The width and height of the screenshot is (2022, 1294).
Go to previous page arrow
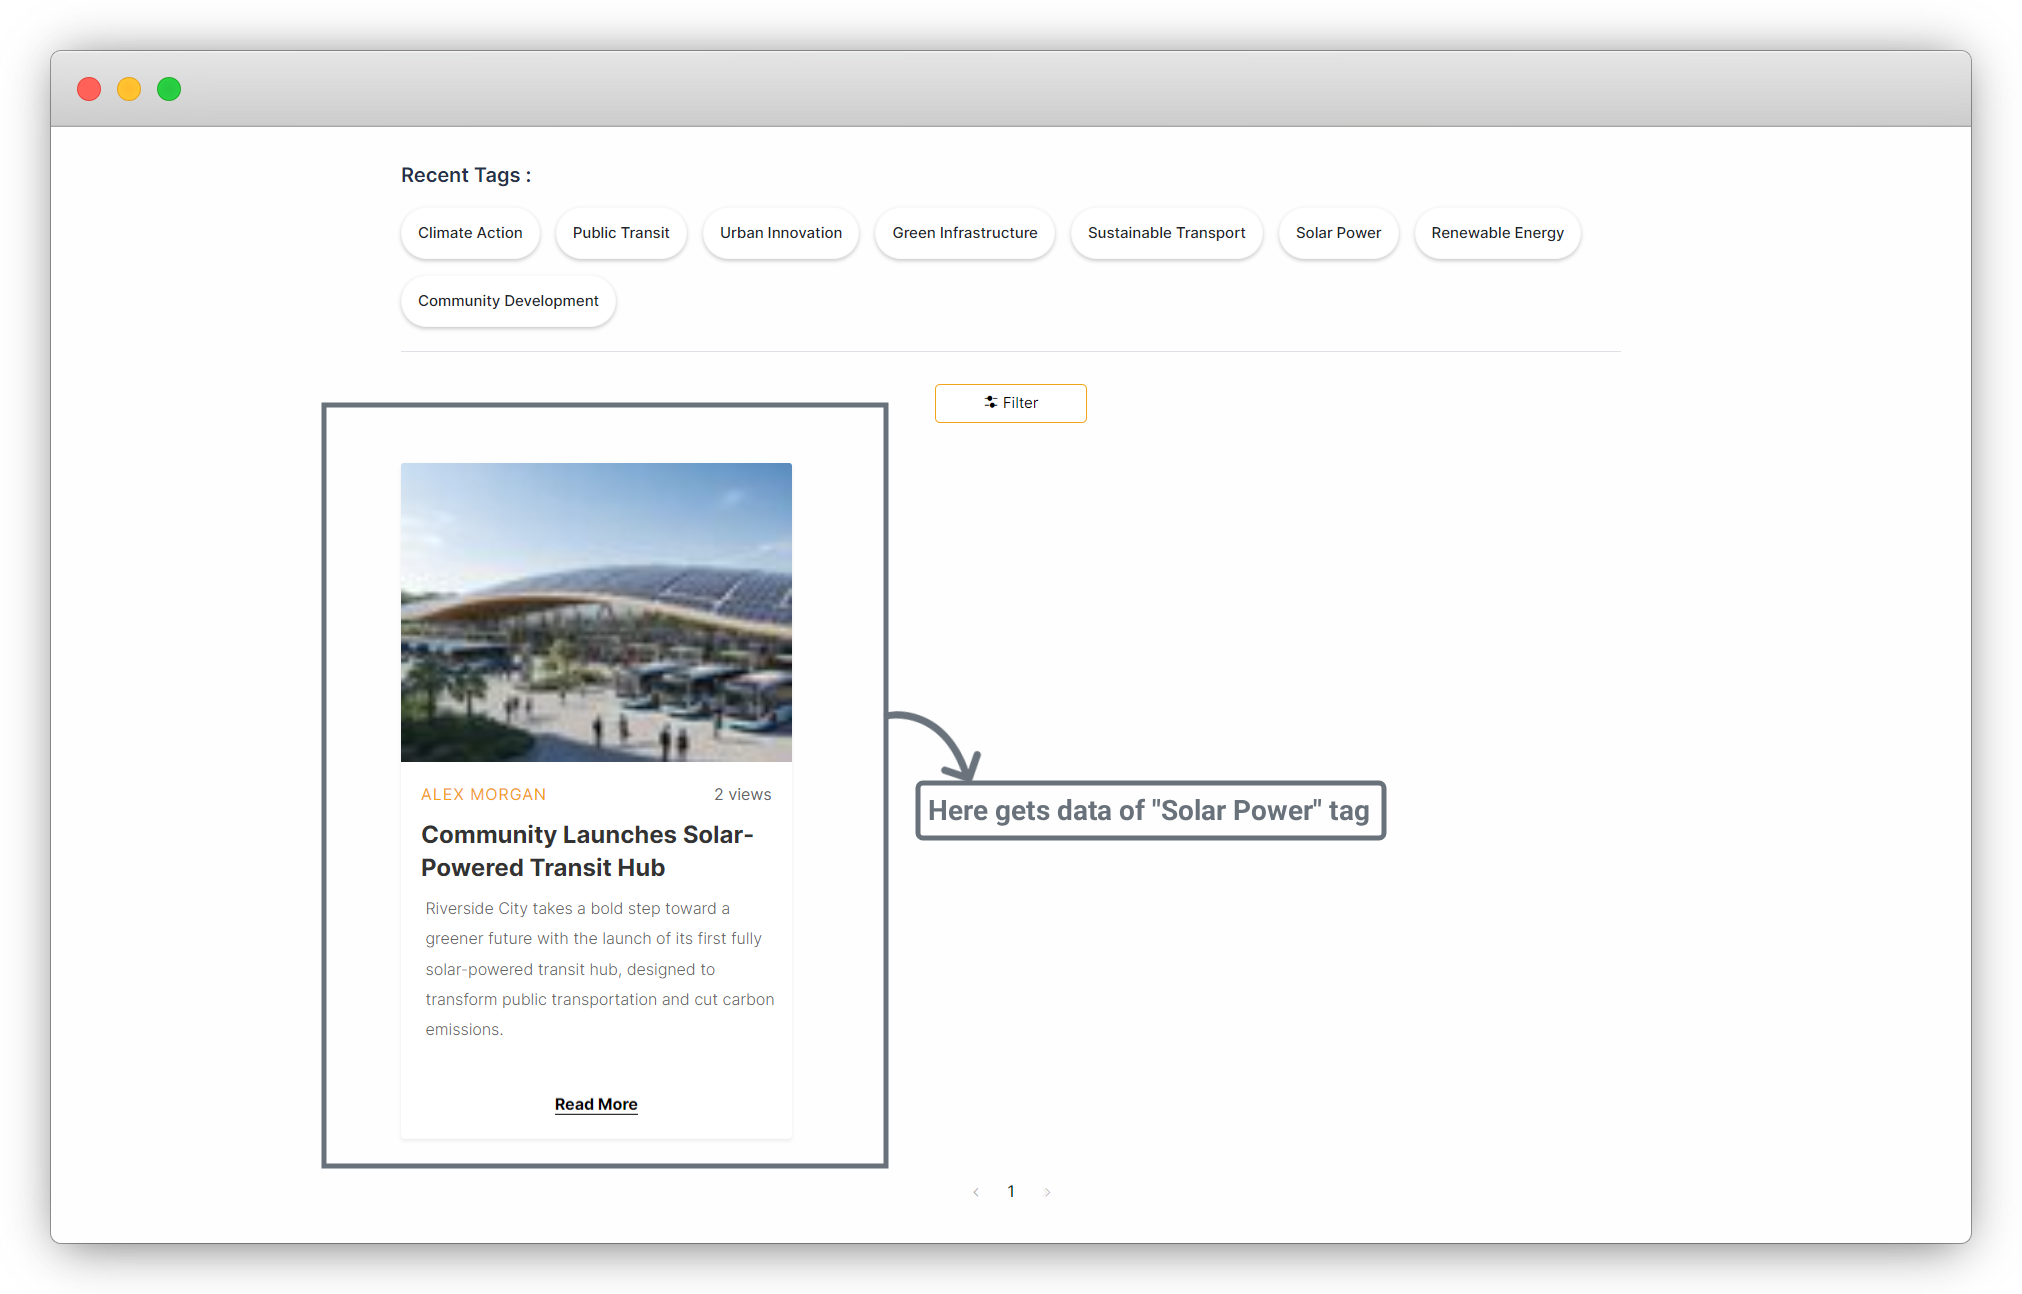976,1192
